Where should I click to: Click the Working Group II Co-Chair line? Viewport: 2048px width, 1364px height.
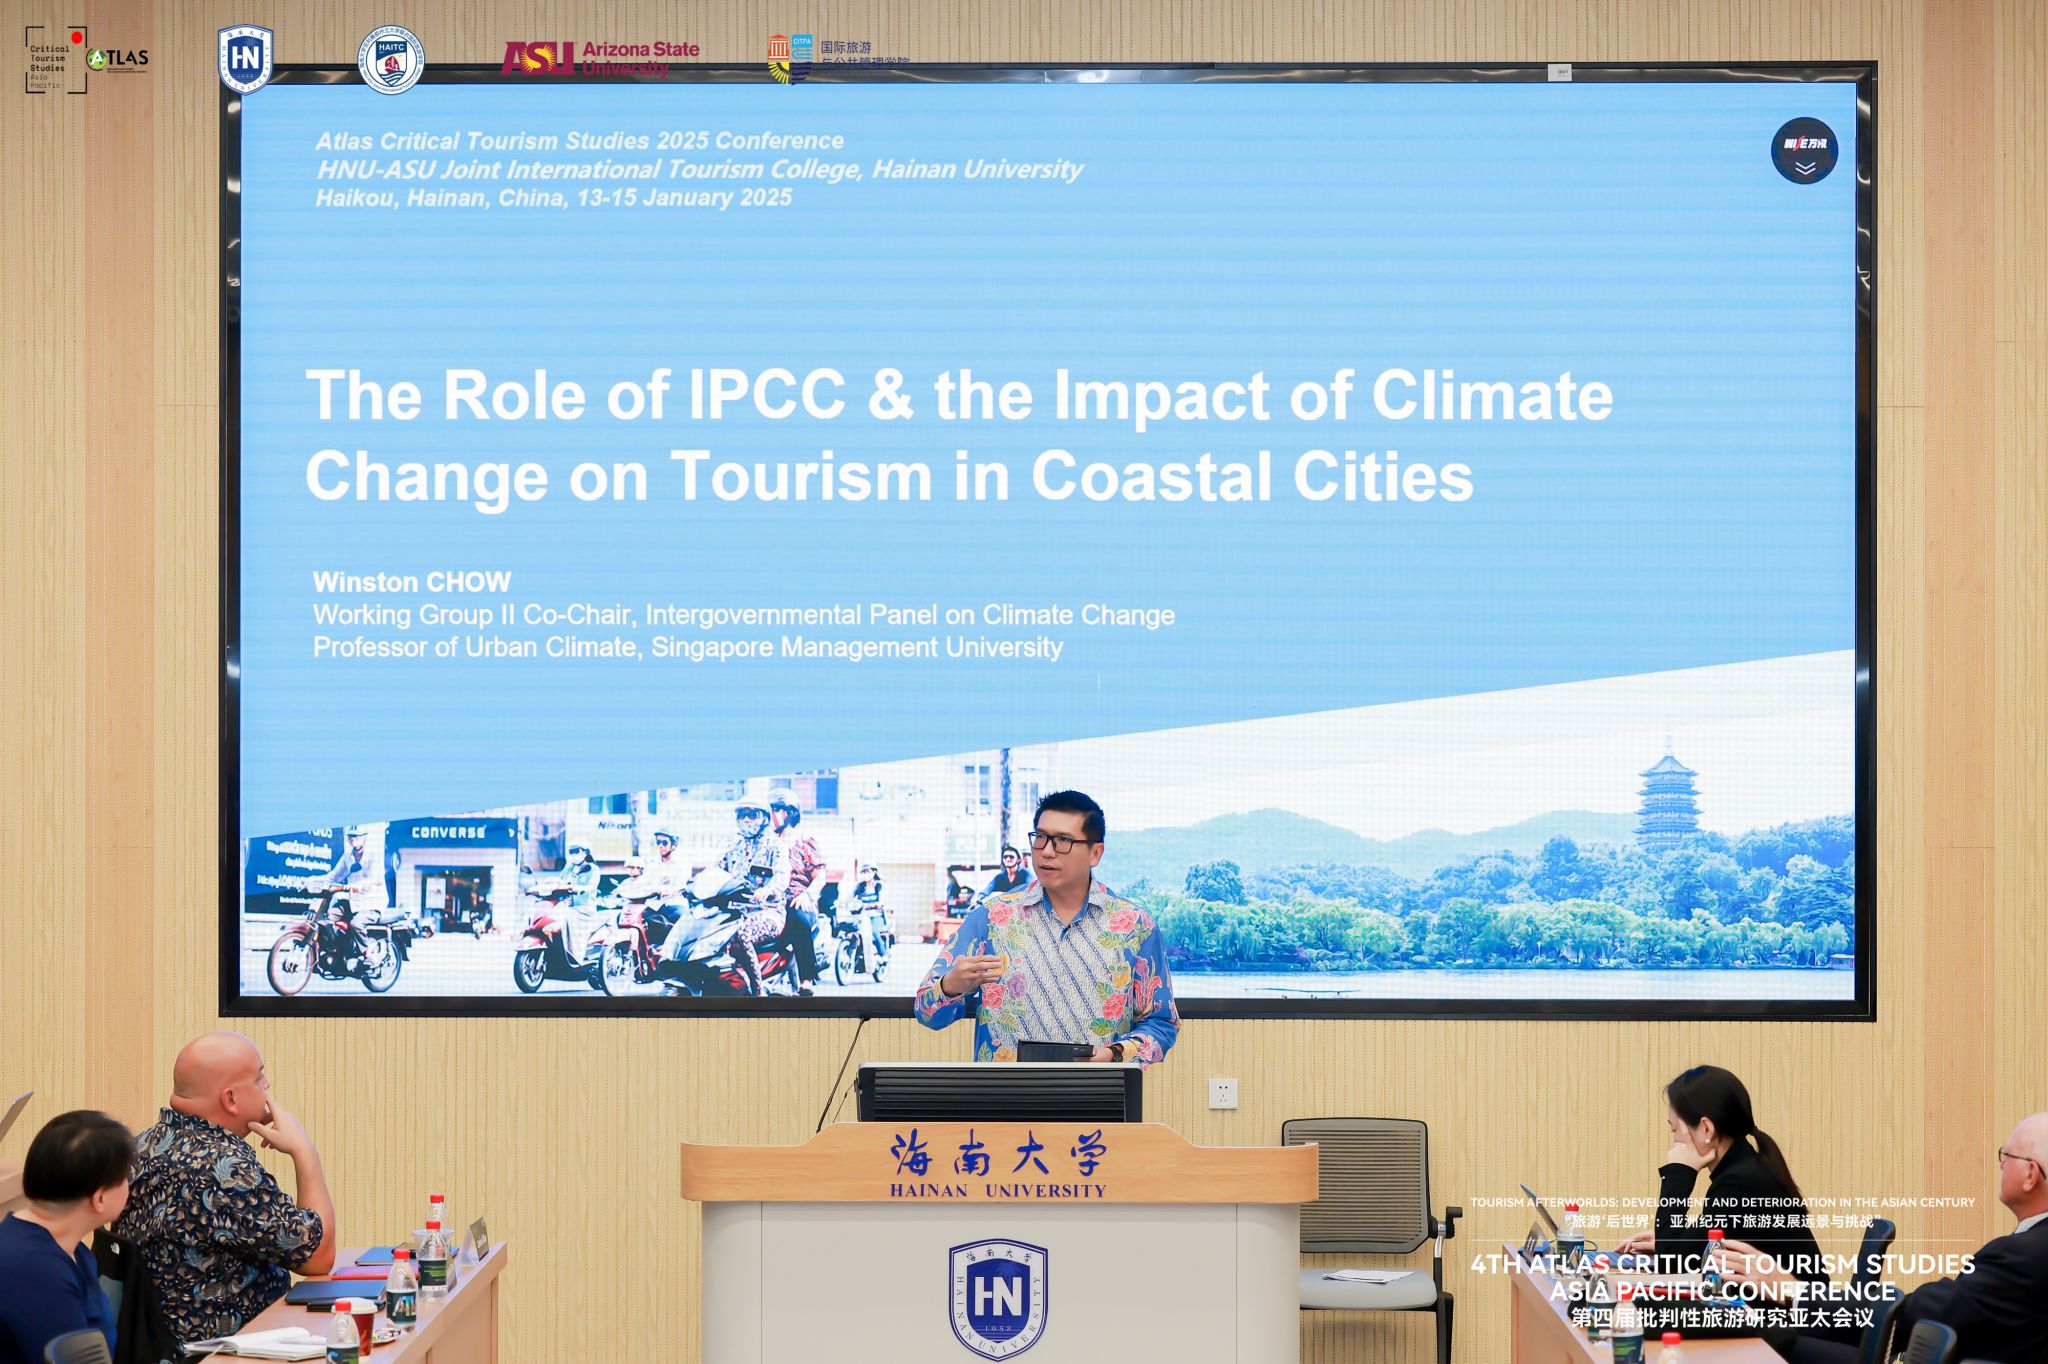pyautogui.click(x=743, y=615)
